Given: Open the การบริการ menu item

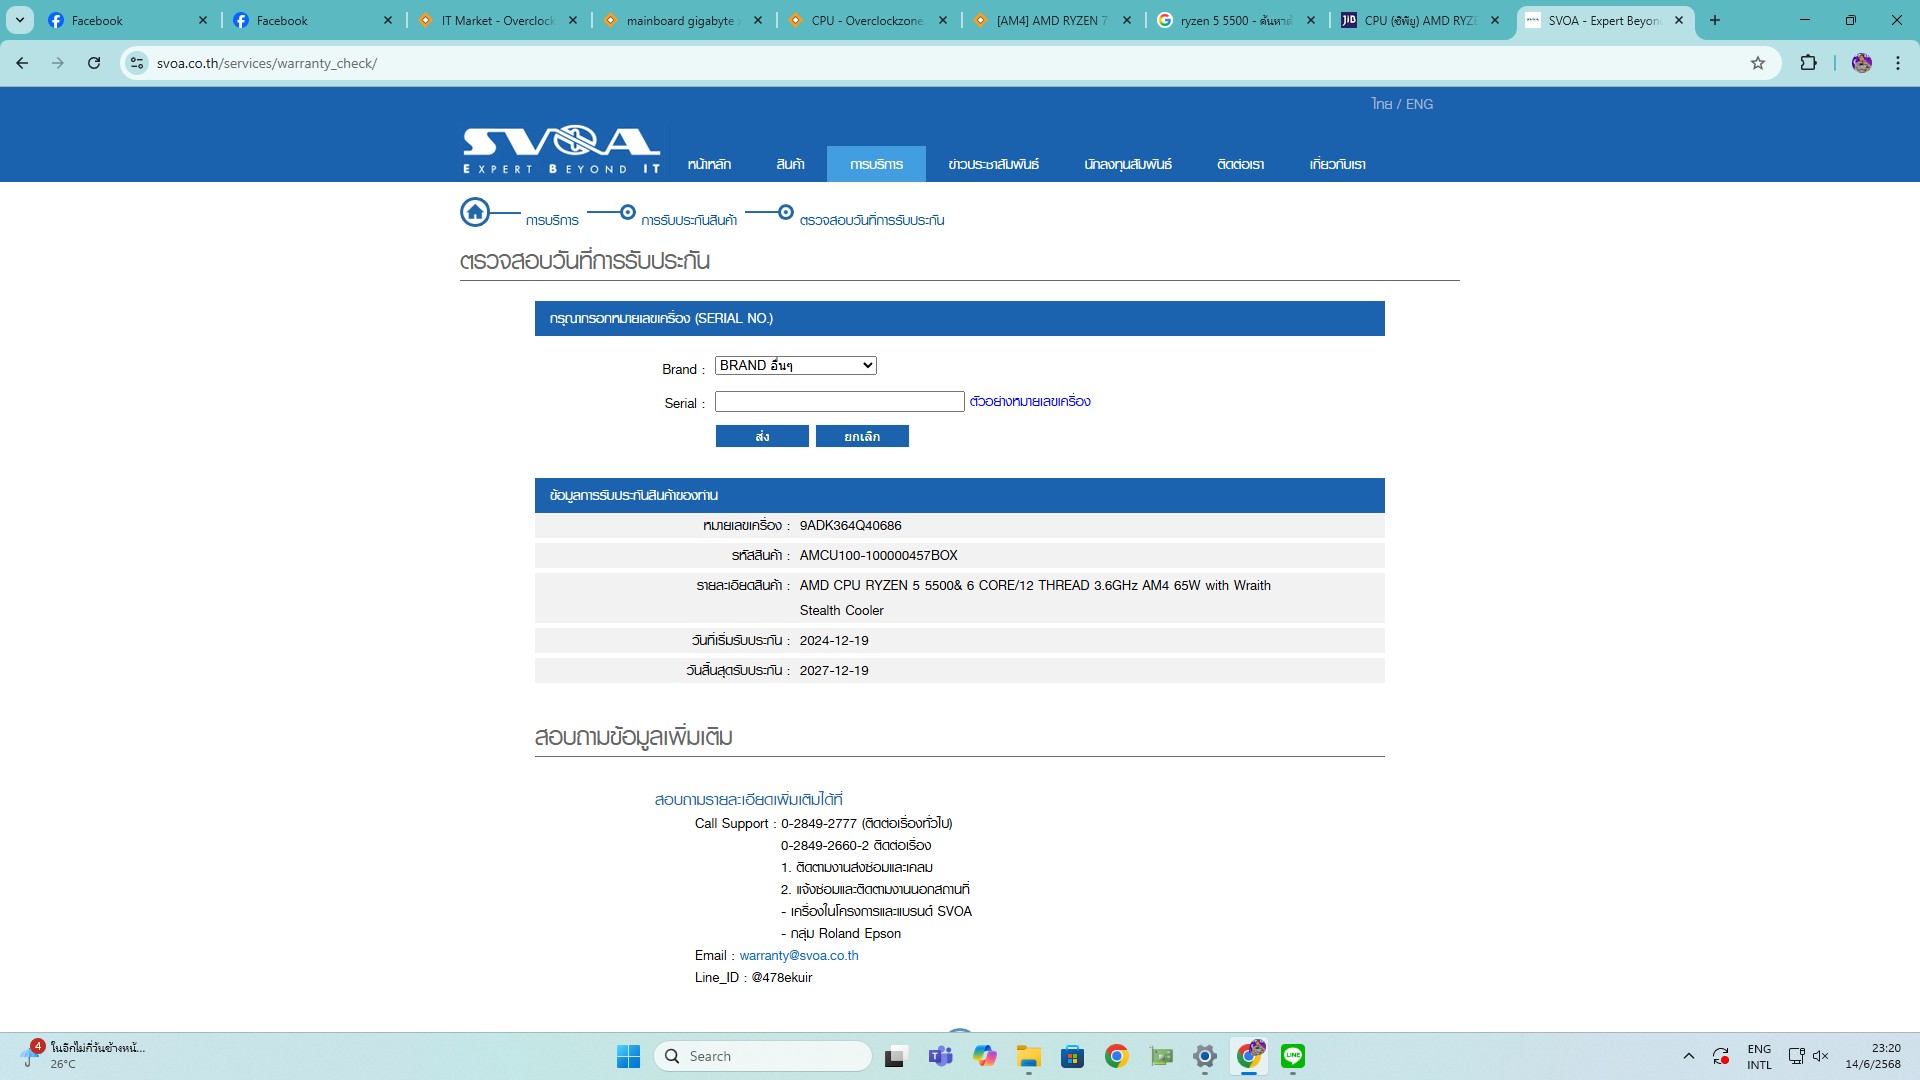Looking at the screenshot, I should coord(876,164).
